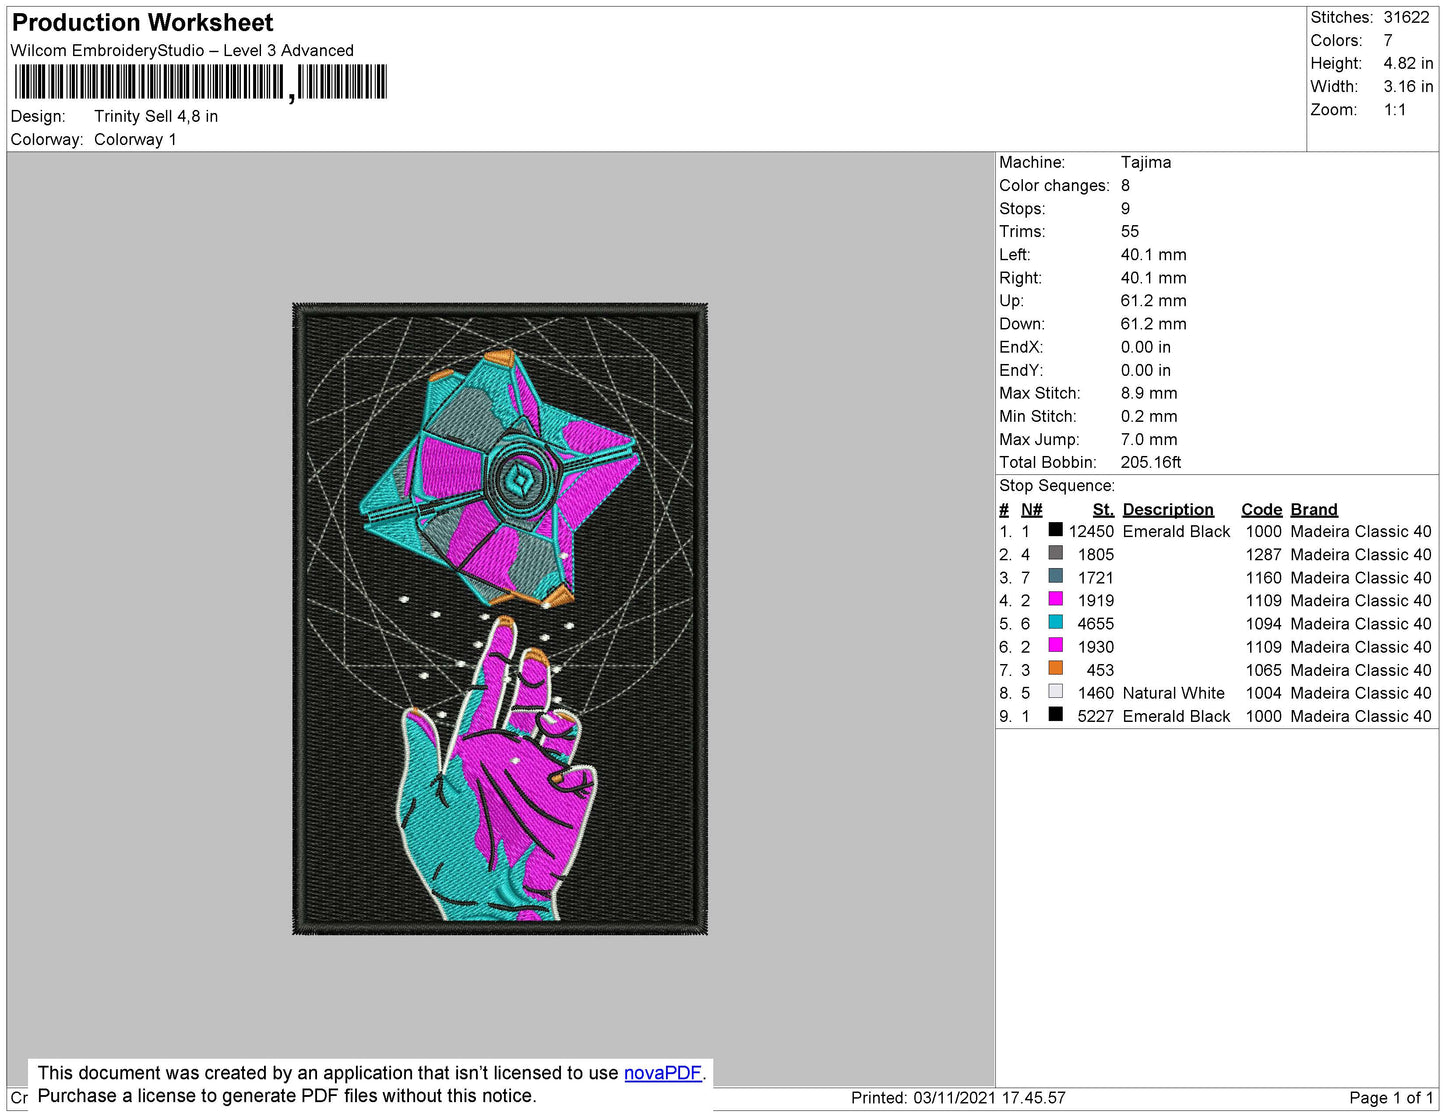Click the Width value "3.16 in"
Screen dimensions: 1445x1117
[1408, 87]
